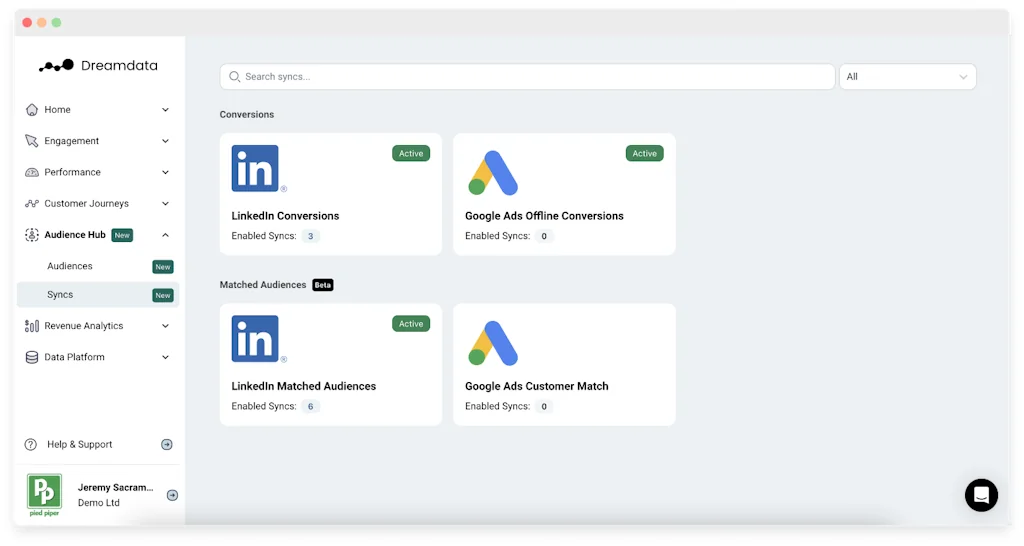Image resolution: width=1024 pixels, height=546 pixels.
Task: Click the Conversions section heading
Action: click(247, 114)
